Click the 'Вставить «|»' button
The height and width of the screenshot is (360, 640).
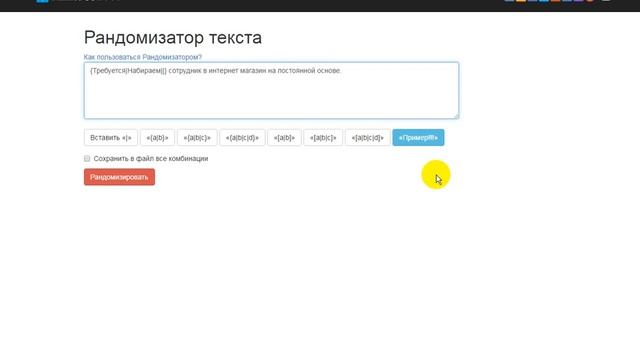(x=111, y=138)
